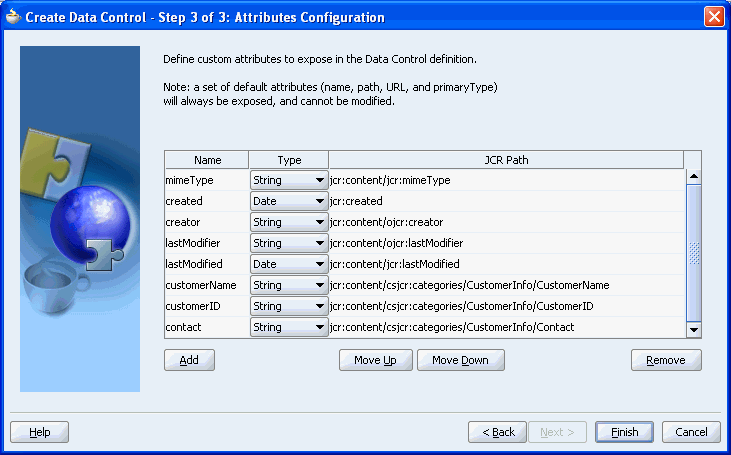Viewport: 731px width, 455px height.
Task: Click the Java cup title bar icon
Action: tap(14, 17)
